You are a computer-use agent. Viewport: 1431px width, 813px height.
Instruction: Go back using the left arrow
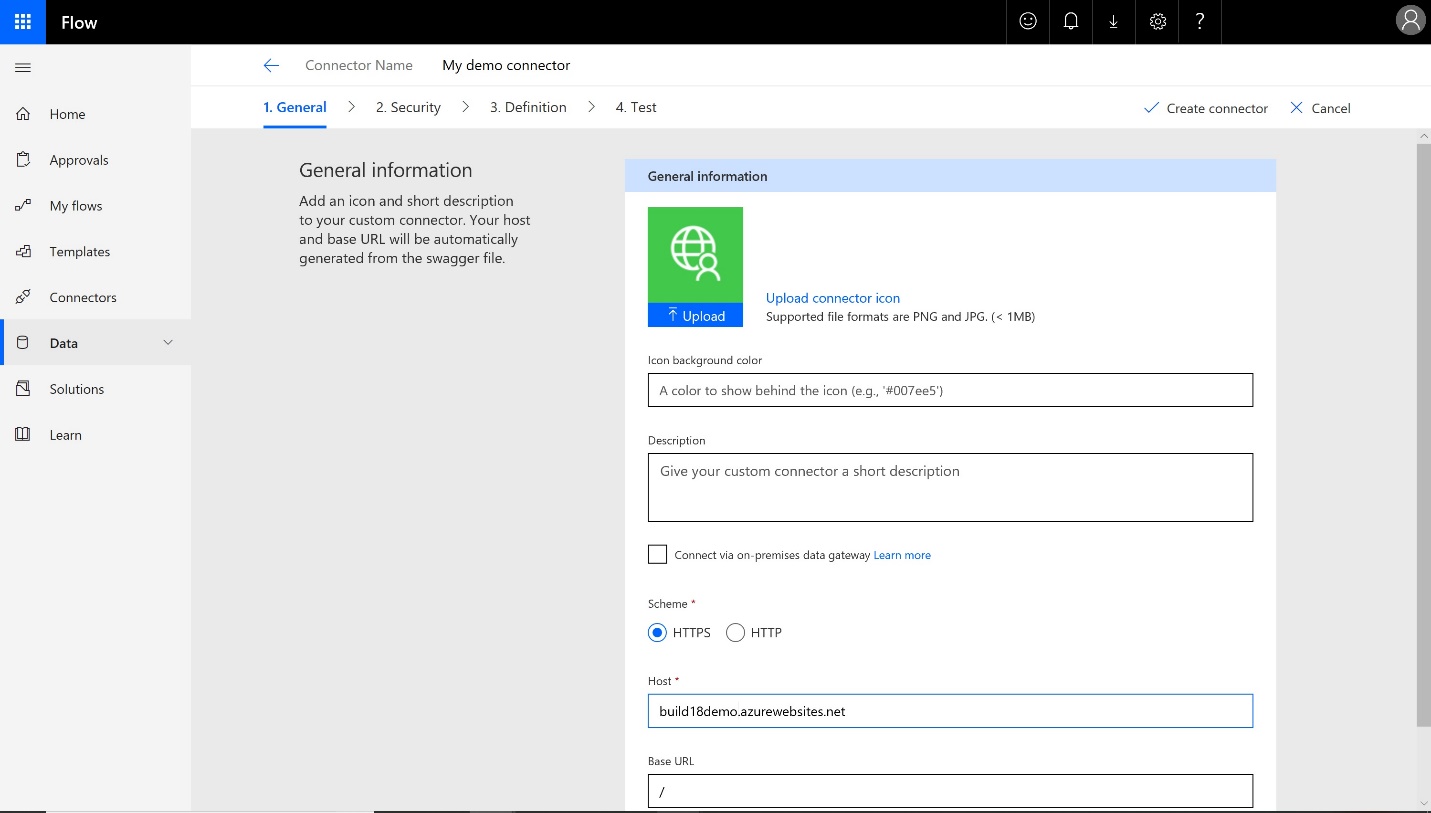[271, 66]
